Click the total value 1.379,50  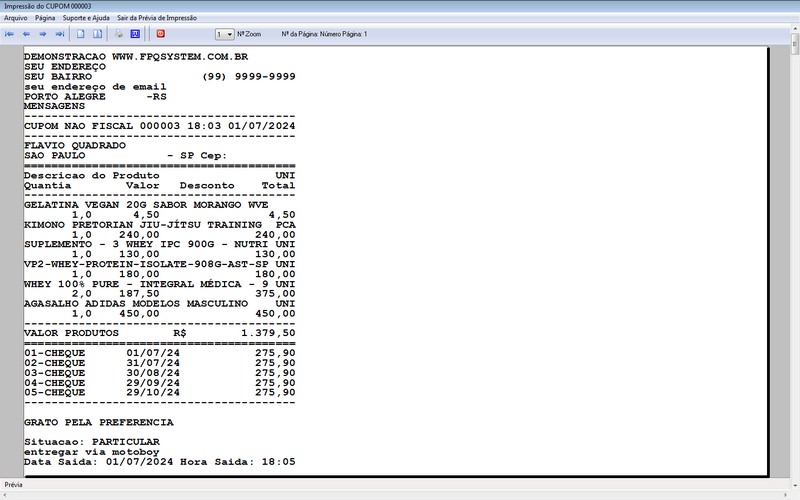(x=268, y=333)
